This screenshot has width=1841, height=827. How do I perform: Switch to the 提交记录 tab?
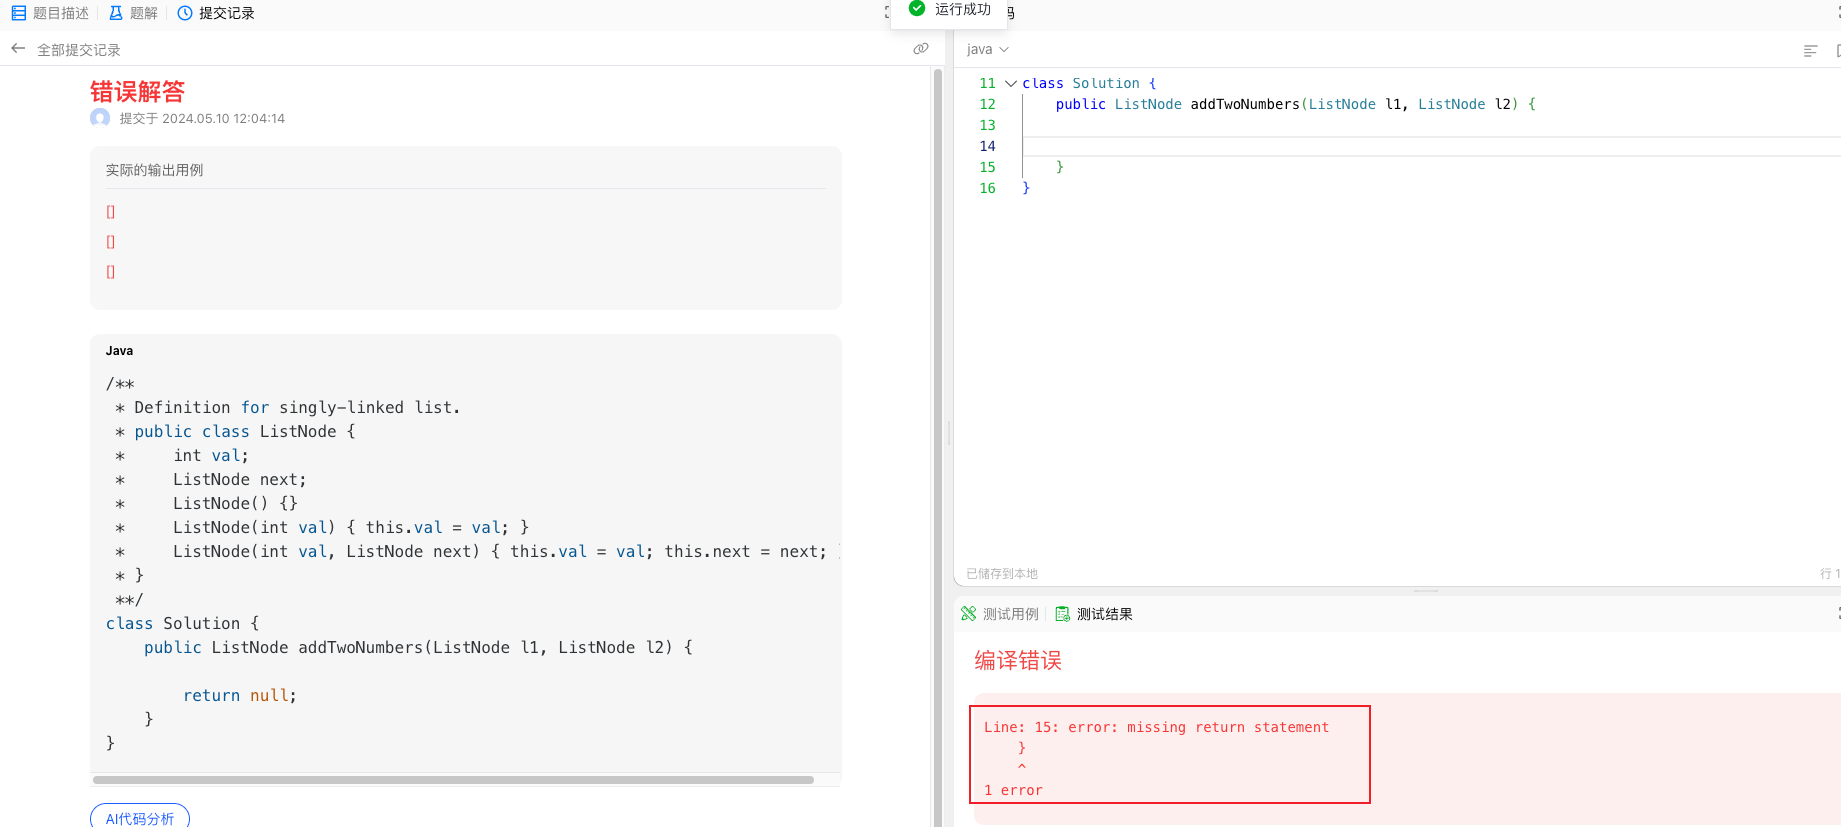(x=216, y=13)
